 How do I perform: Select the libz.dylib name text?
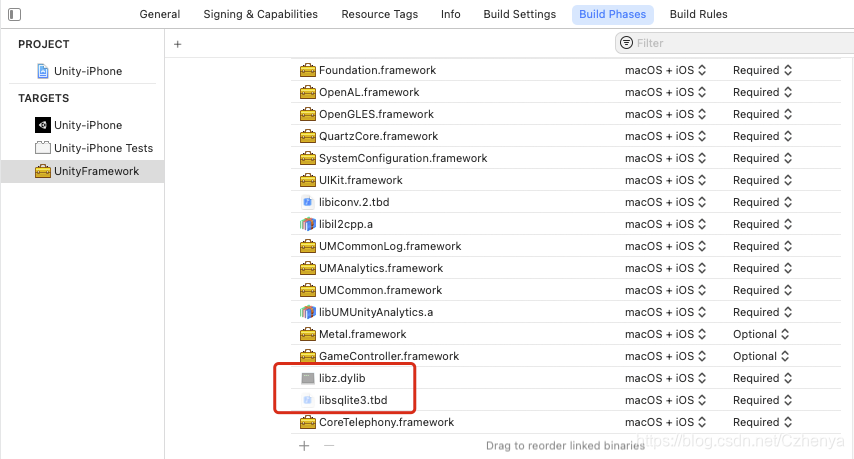[x=342, y=378]
